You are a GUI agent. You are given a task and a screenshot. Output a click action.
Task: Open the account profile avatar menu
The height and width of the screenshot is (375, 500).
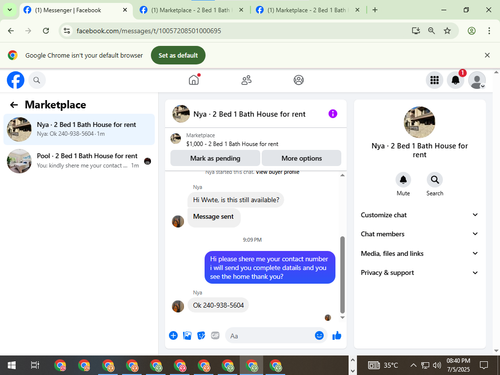(477, 80)
